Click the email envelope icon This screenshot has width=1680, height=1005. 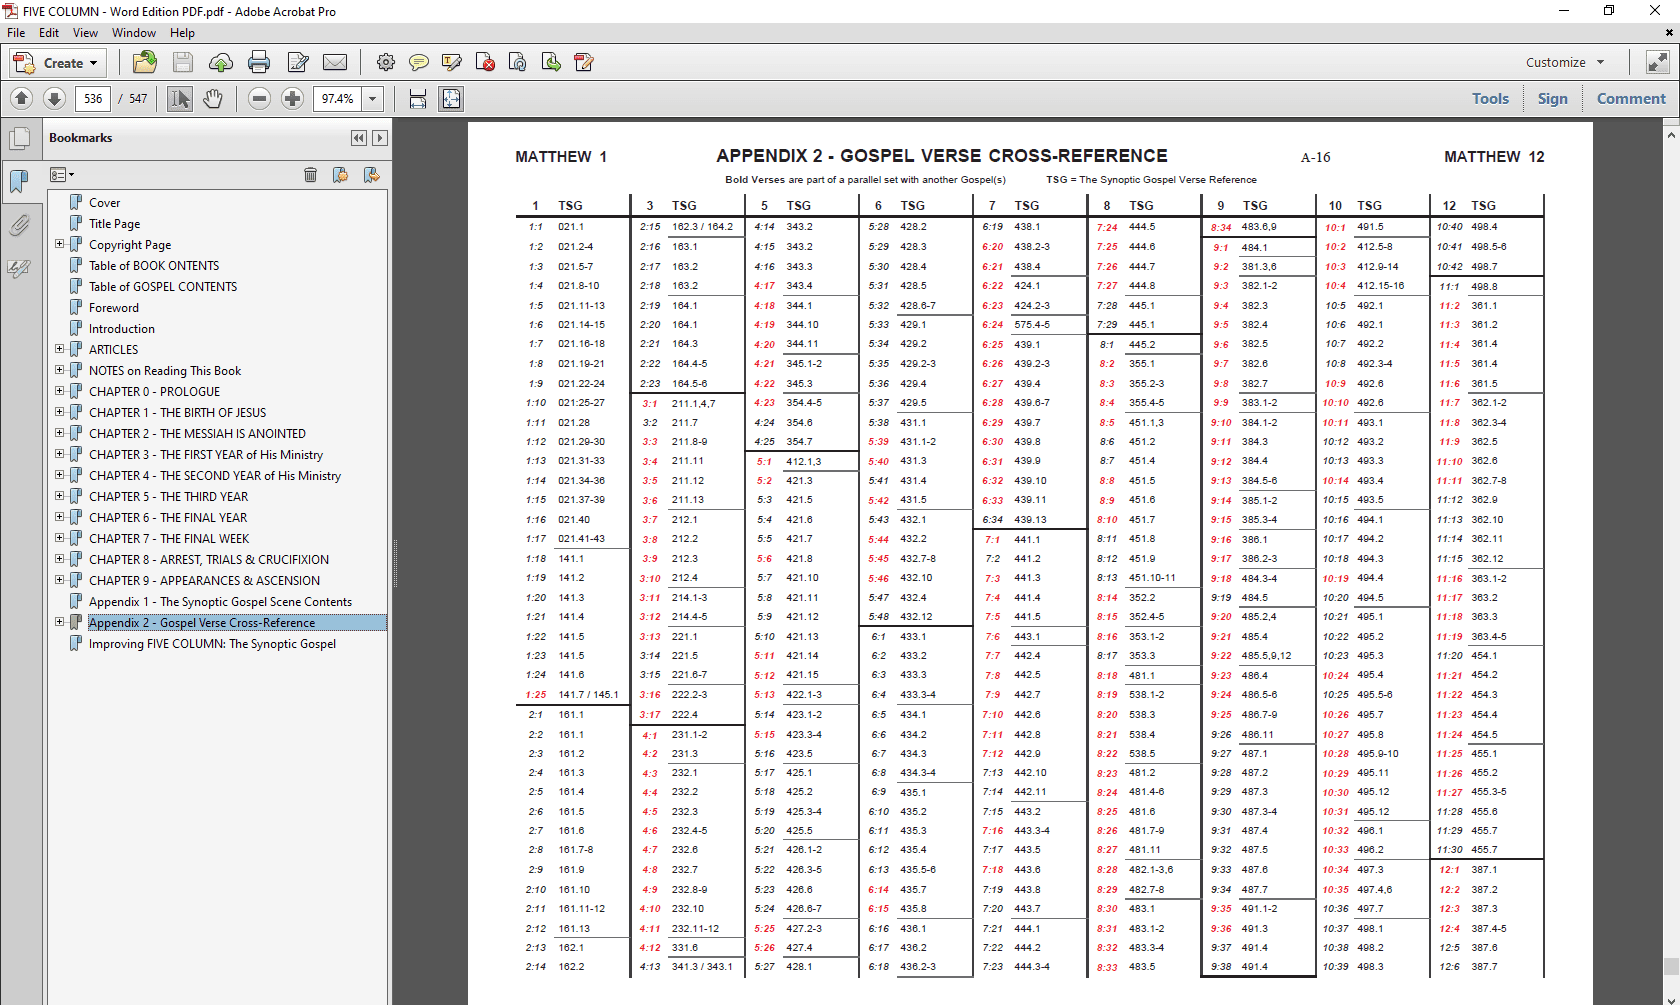[x=335, y=63]
